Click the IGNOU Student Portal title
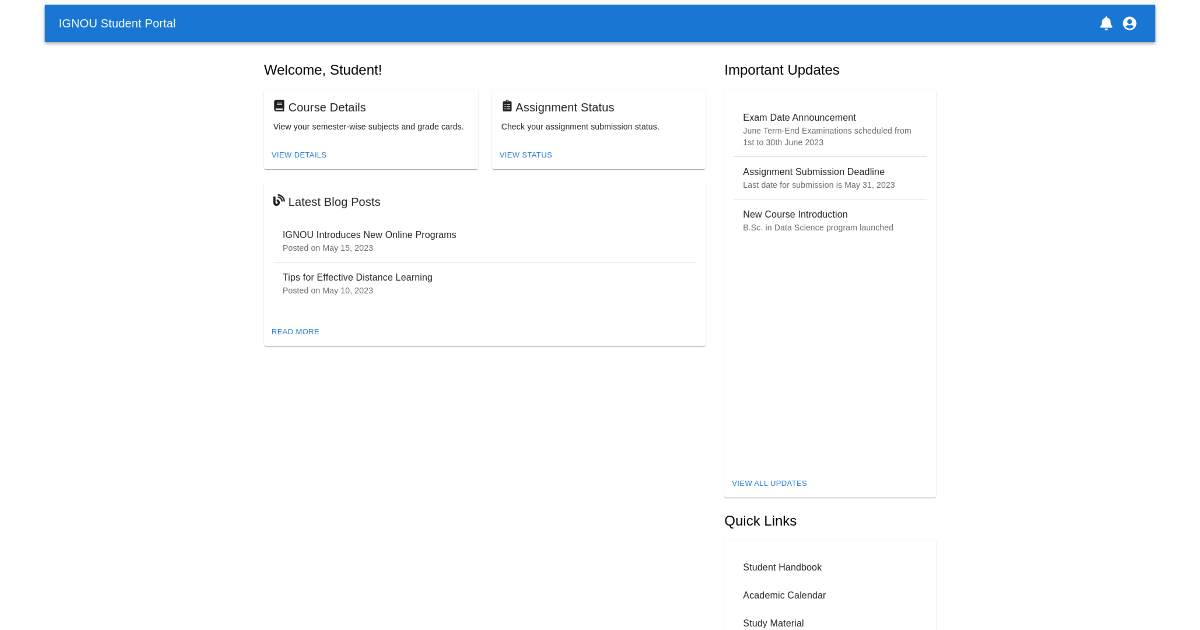The image size is (1200, 630). coord(117,23)
